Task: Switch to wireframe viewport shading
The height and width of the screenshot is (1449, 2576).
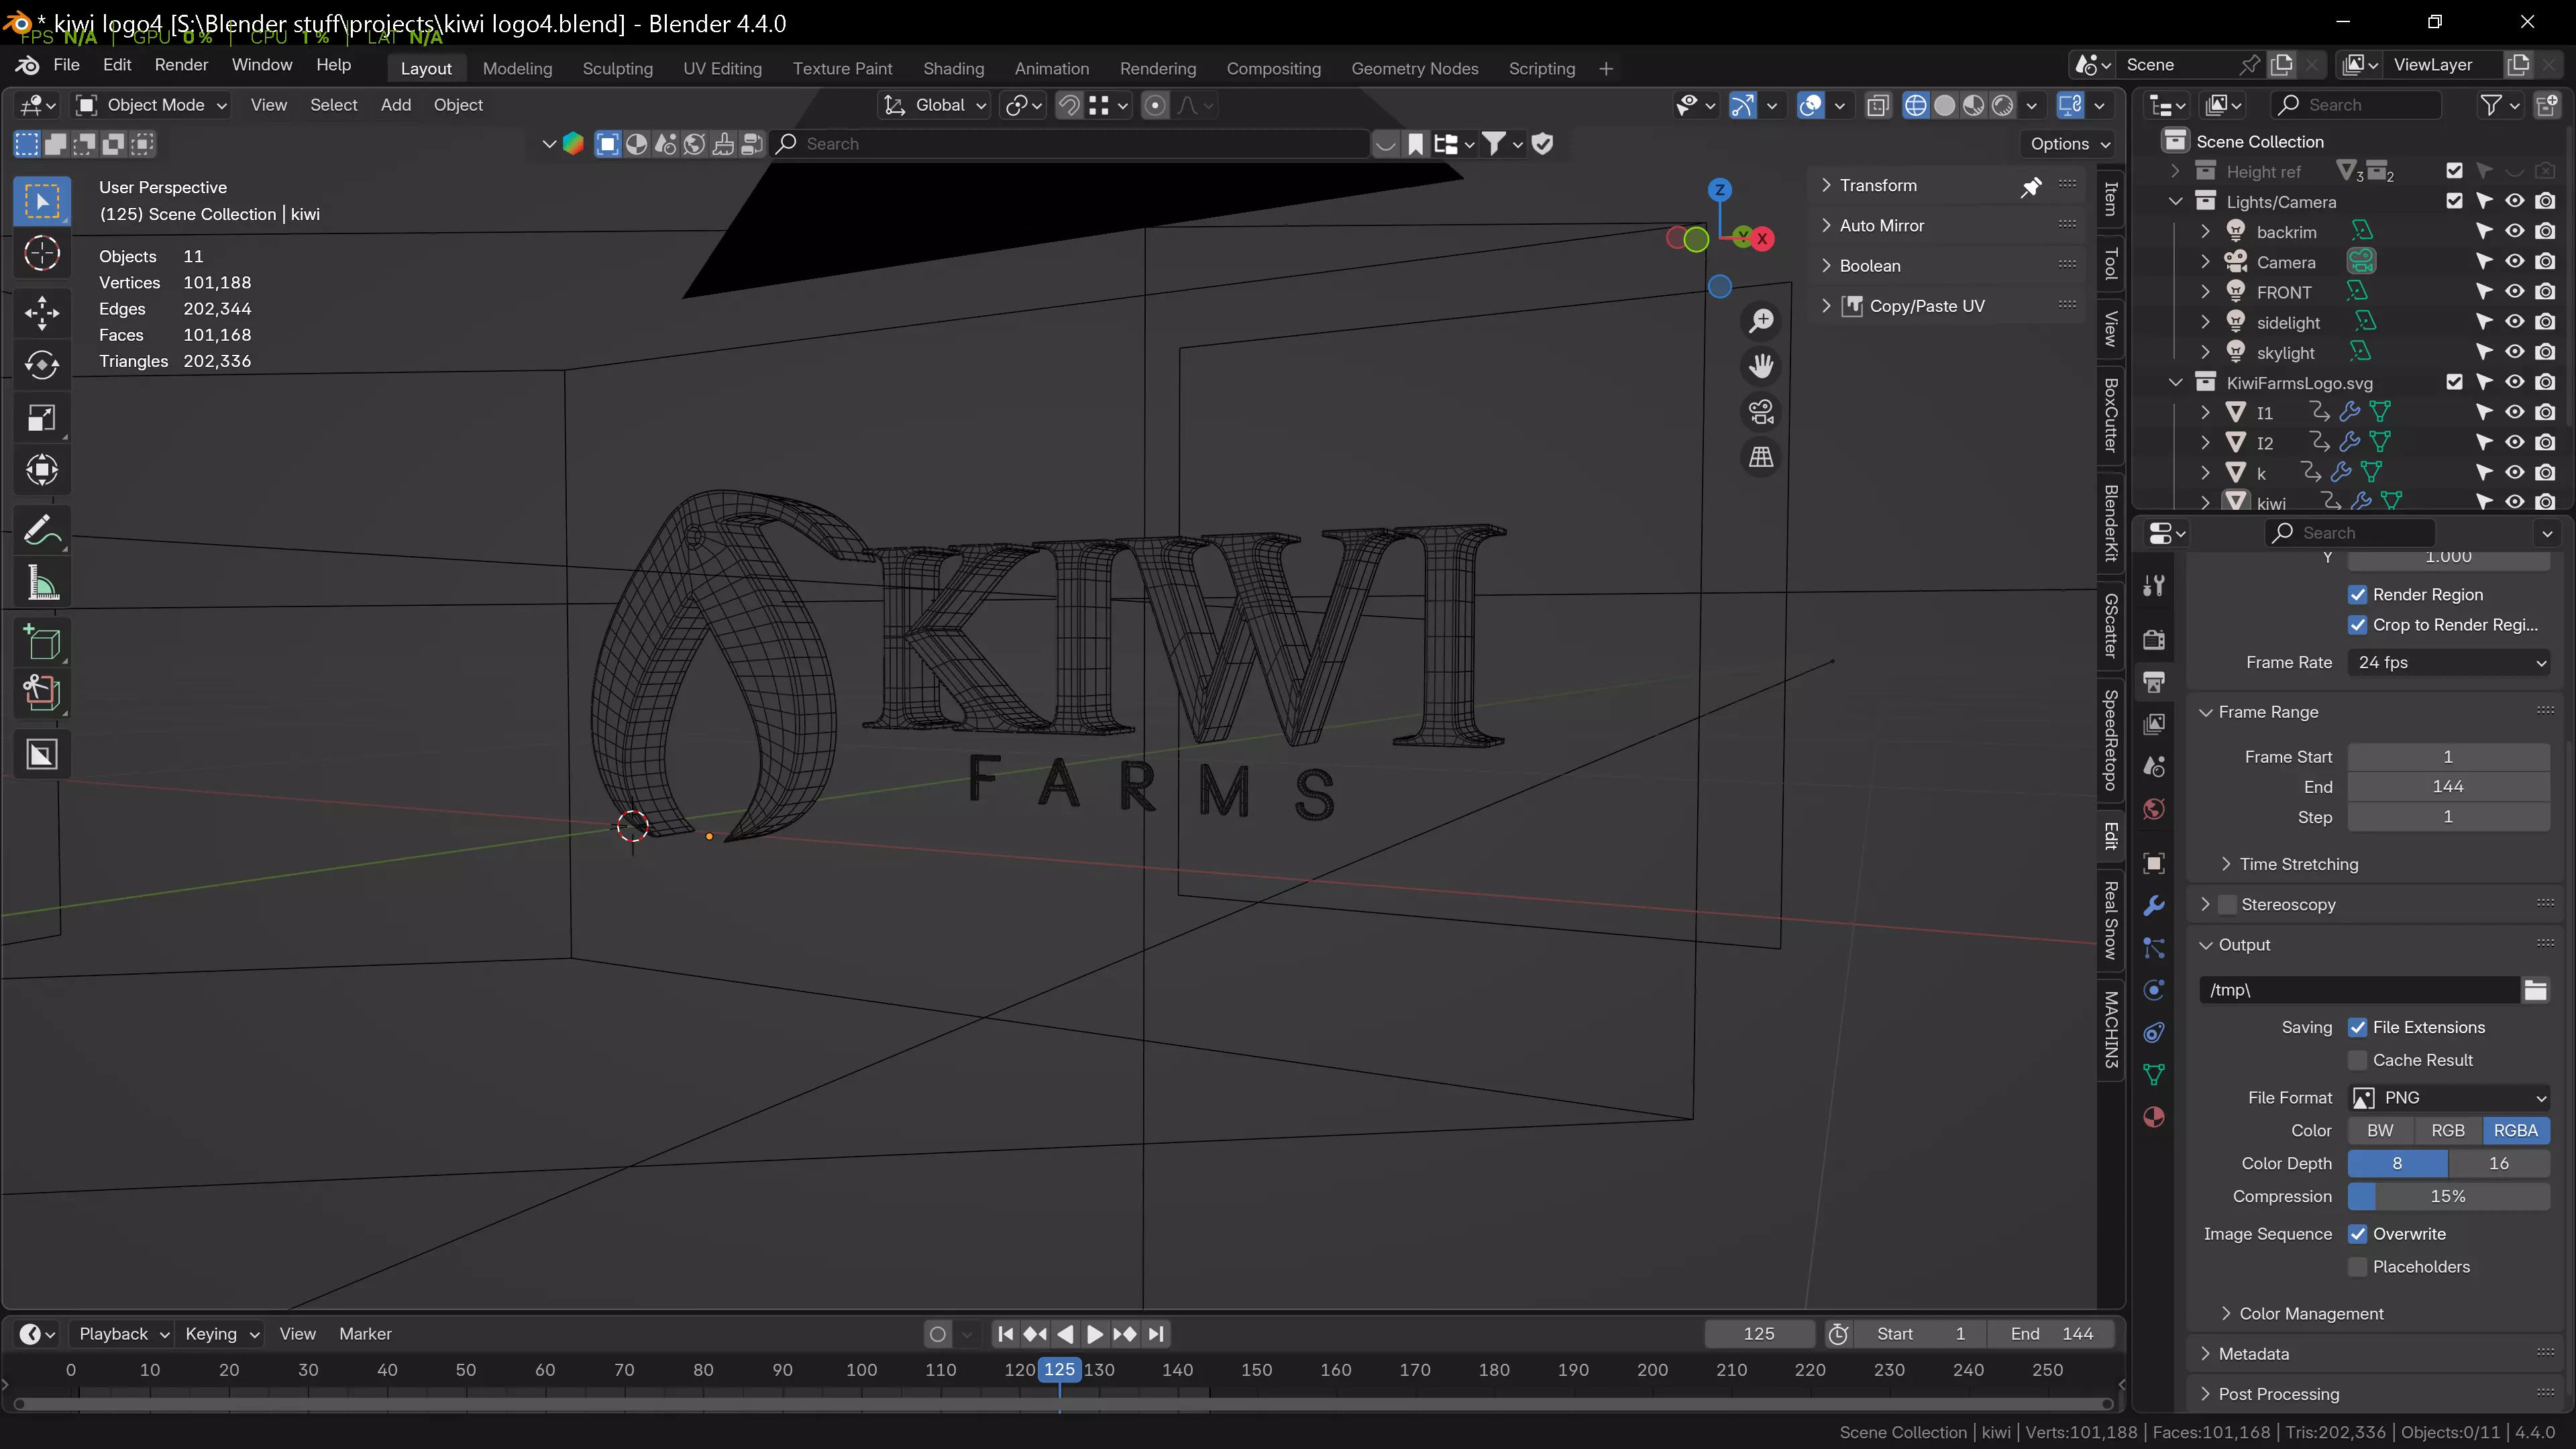Action: 1915,105
